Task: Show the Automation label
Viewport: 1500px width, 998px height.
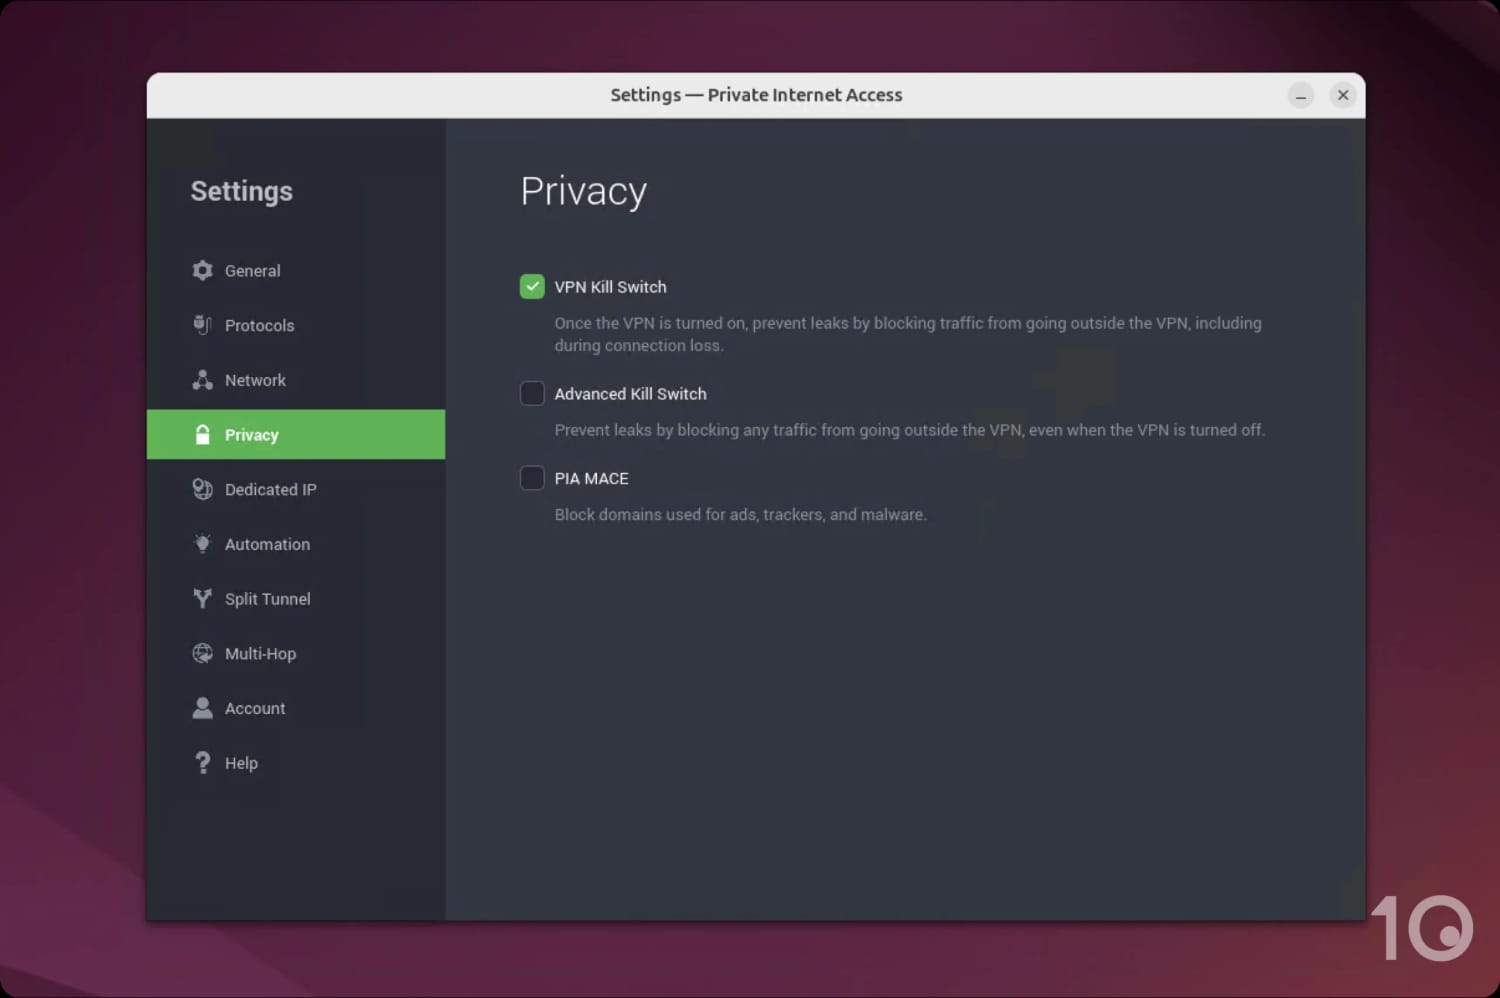Action: coord(267,544)
